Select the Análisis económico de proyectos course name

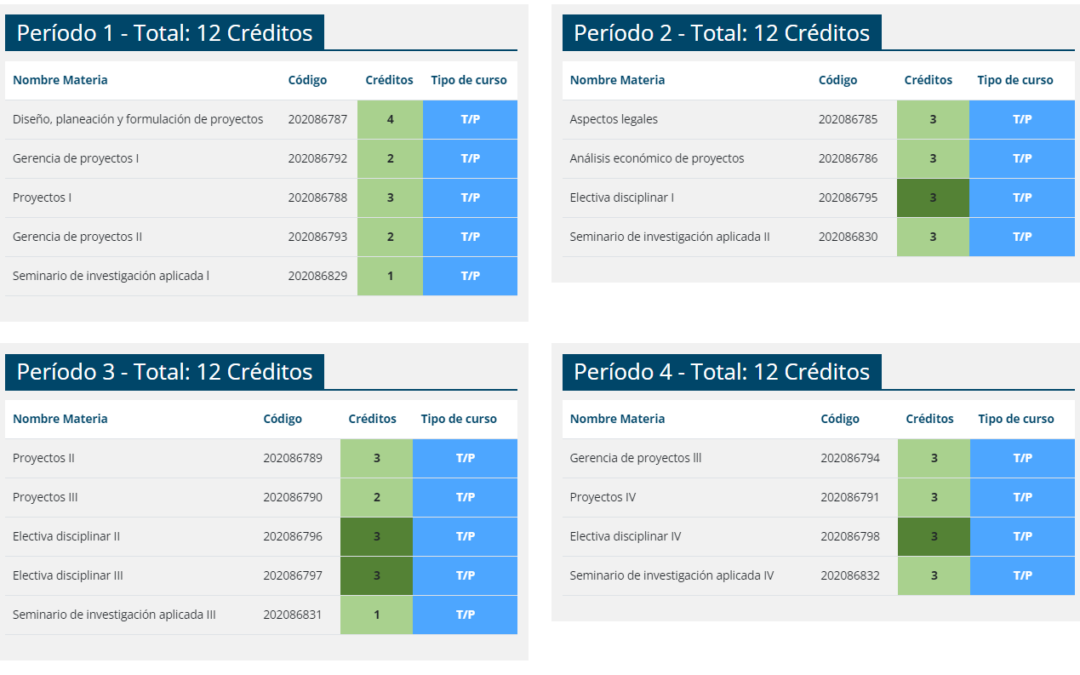(x=657, y=158)
